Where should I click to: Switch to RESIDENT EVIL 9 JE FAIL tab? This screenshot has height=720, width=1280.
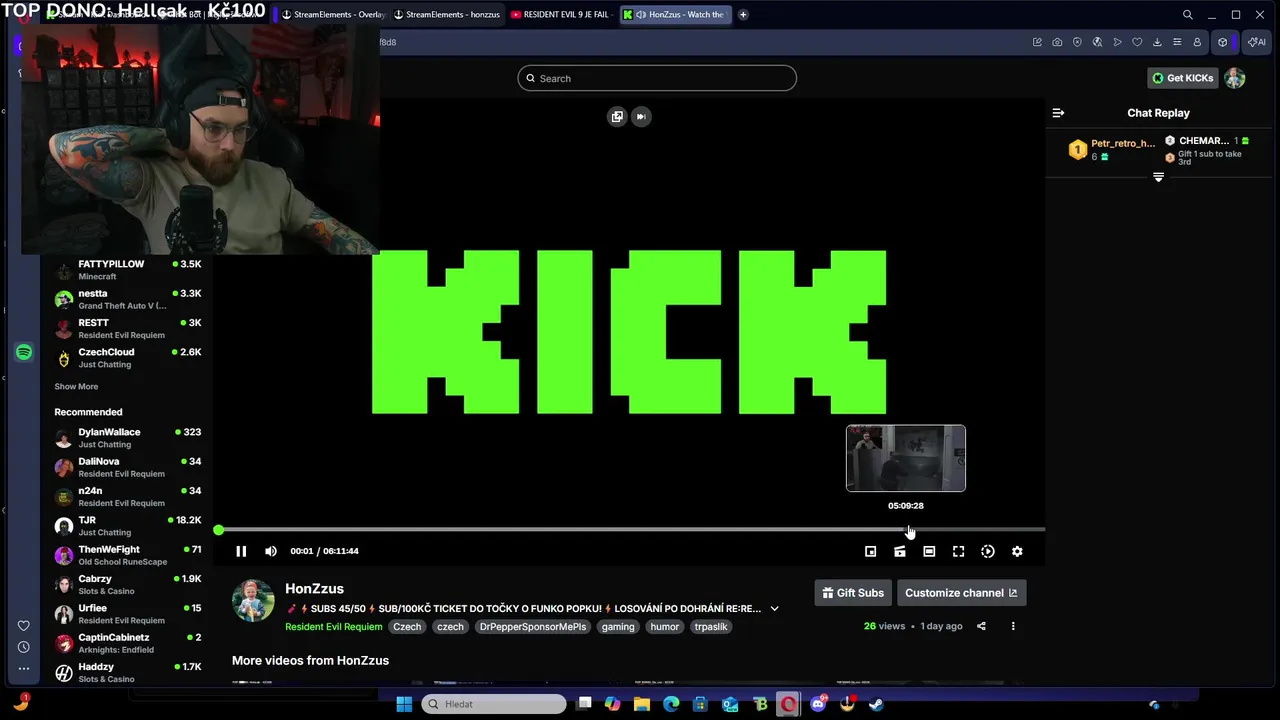tap(560, 15)
